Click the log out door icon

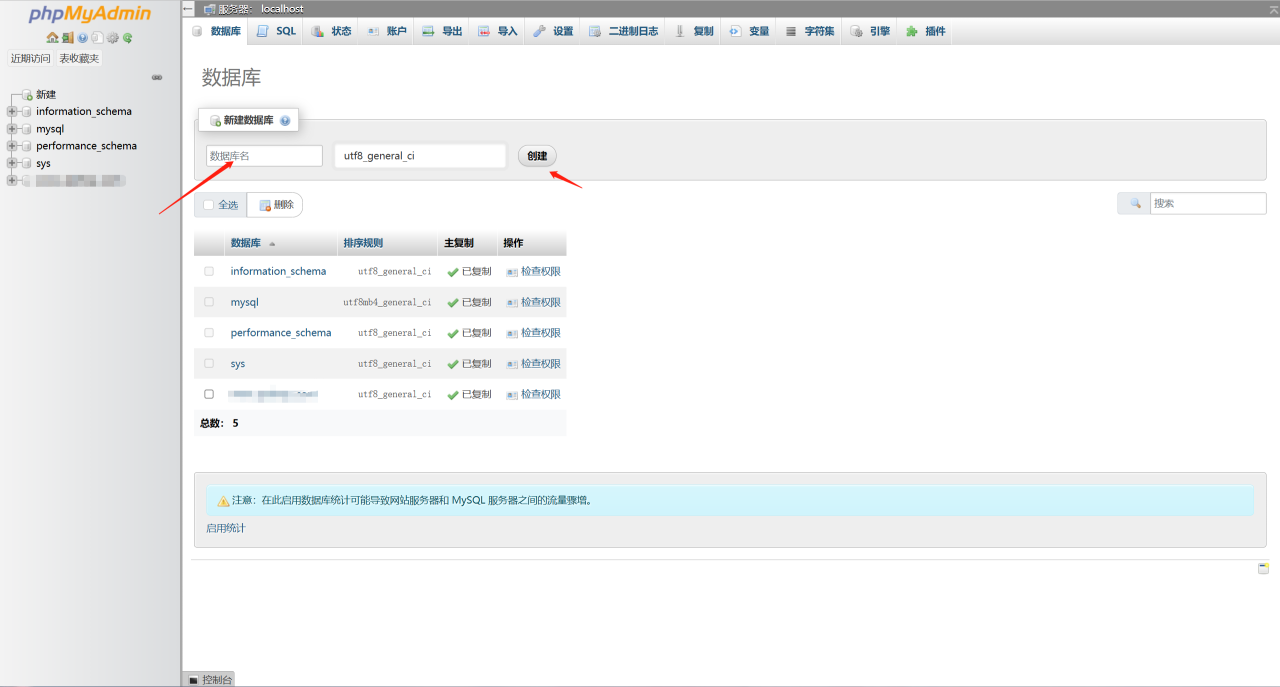tap(67, 38)
